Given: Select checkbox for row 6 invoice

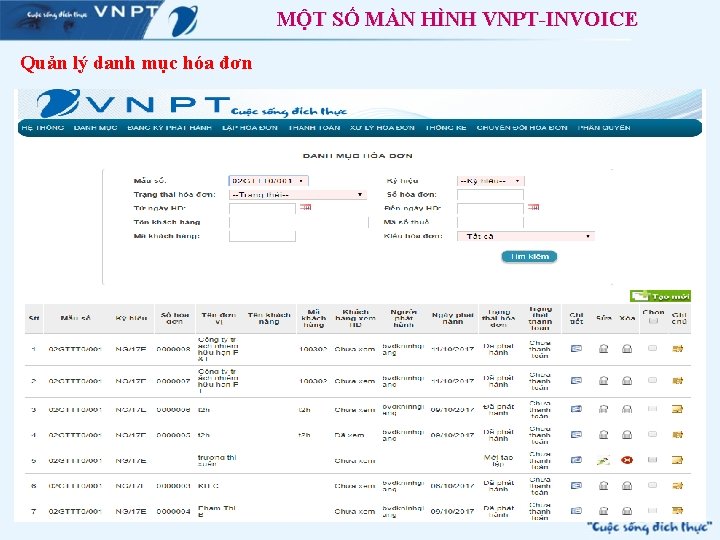Looking at the screenshot, I should pyautogui.click(x=652, y=485).
